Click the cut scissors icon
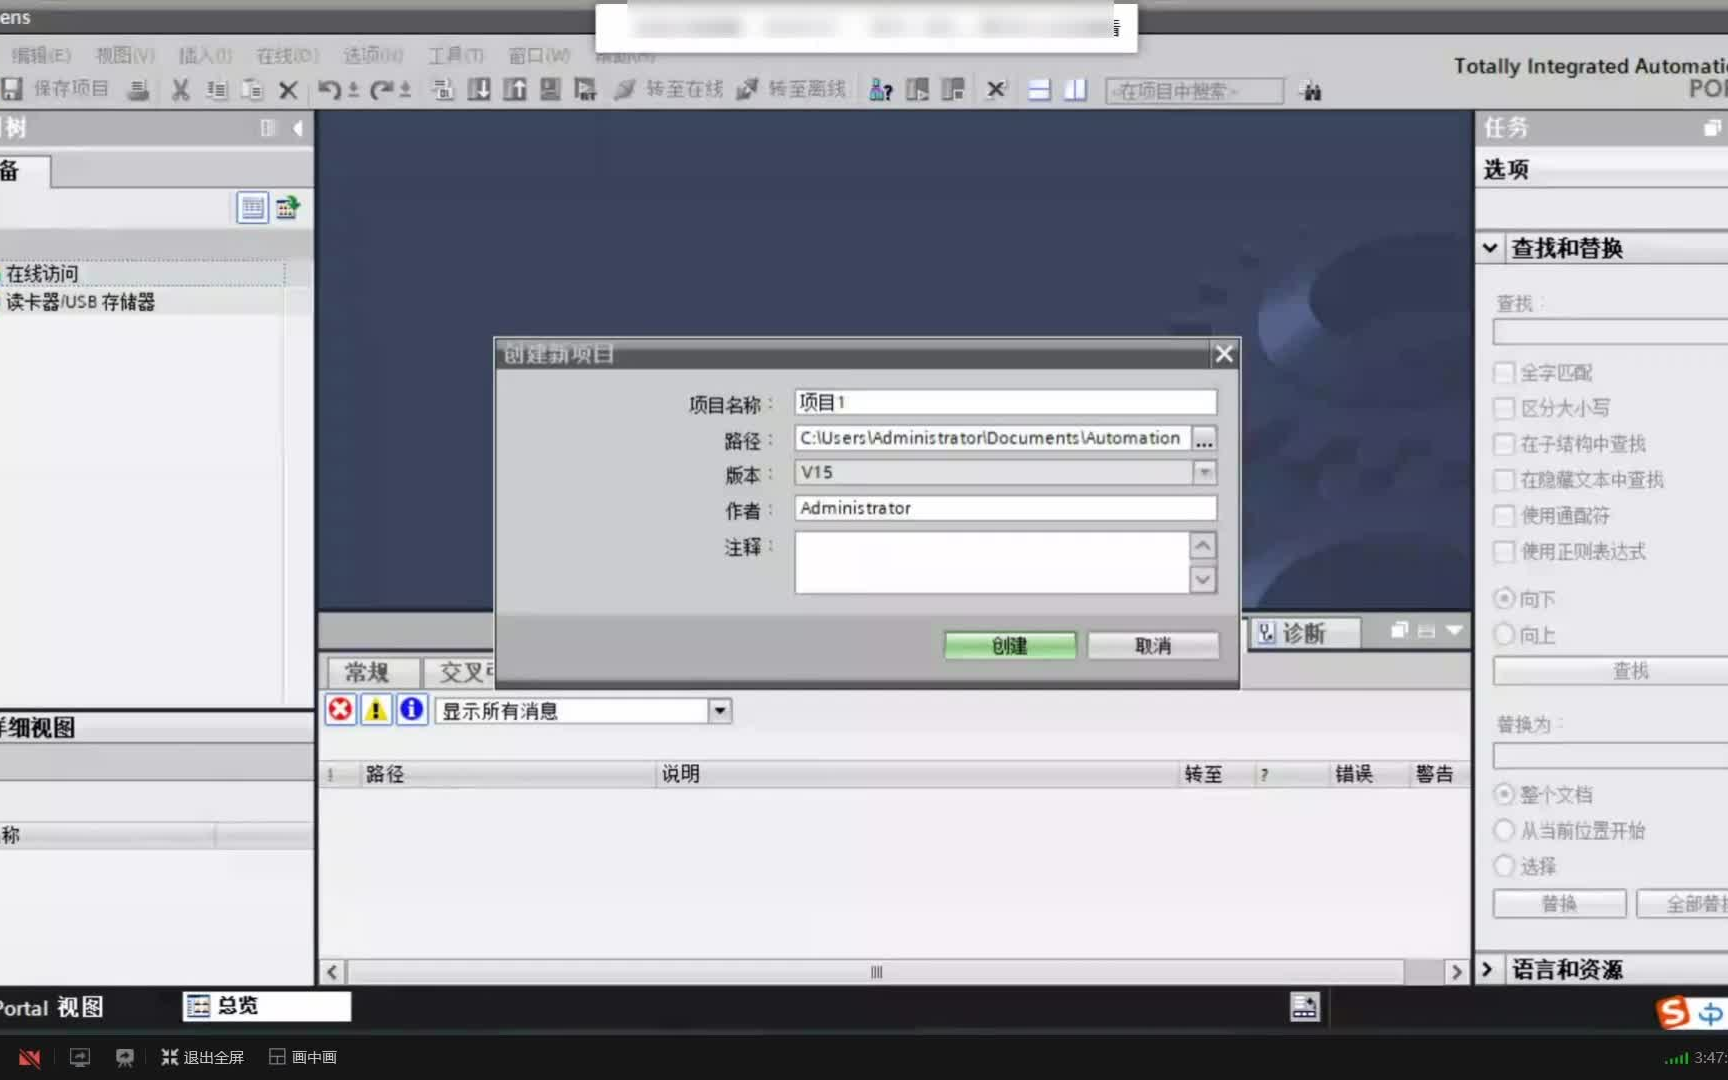This screenshot has height=1080, width=1728. pos(181,90)
